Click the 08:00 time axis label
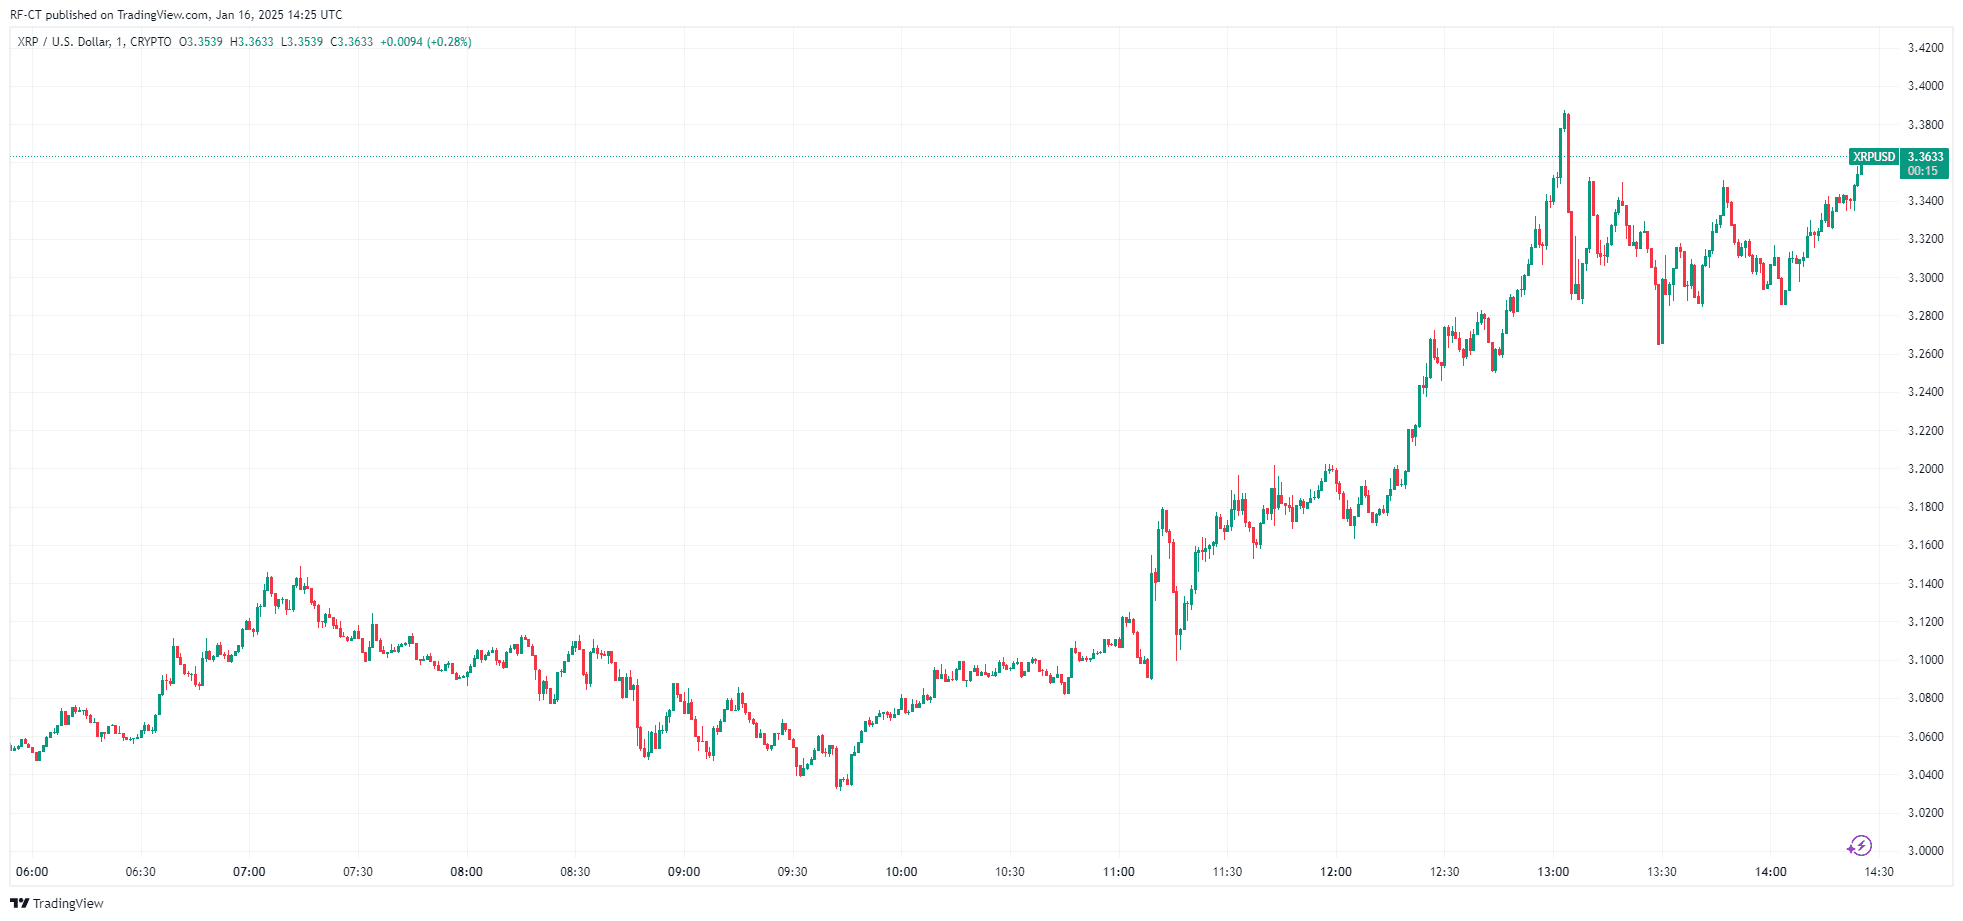 (467, 872)
